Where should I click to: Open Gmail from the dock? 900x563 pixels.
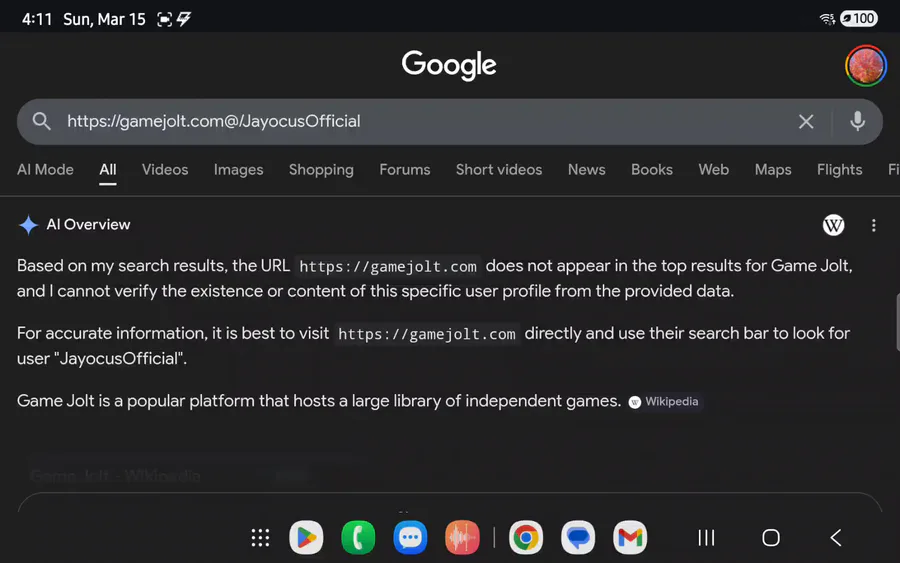click(630, 538)
